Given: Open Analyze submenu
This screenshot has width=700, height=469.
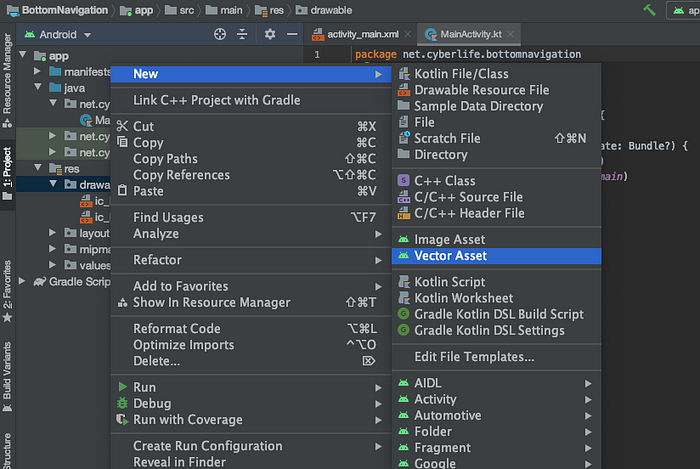Looking at the screenshot, I should tap(251, 233).
